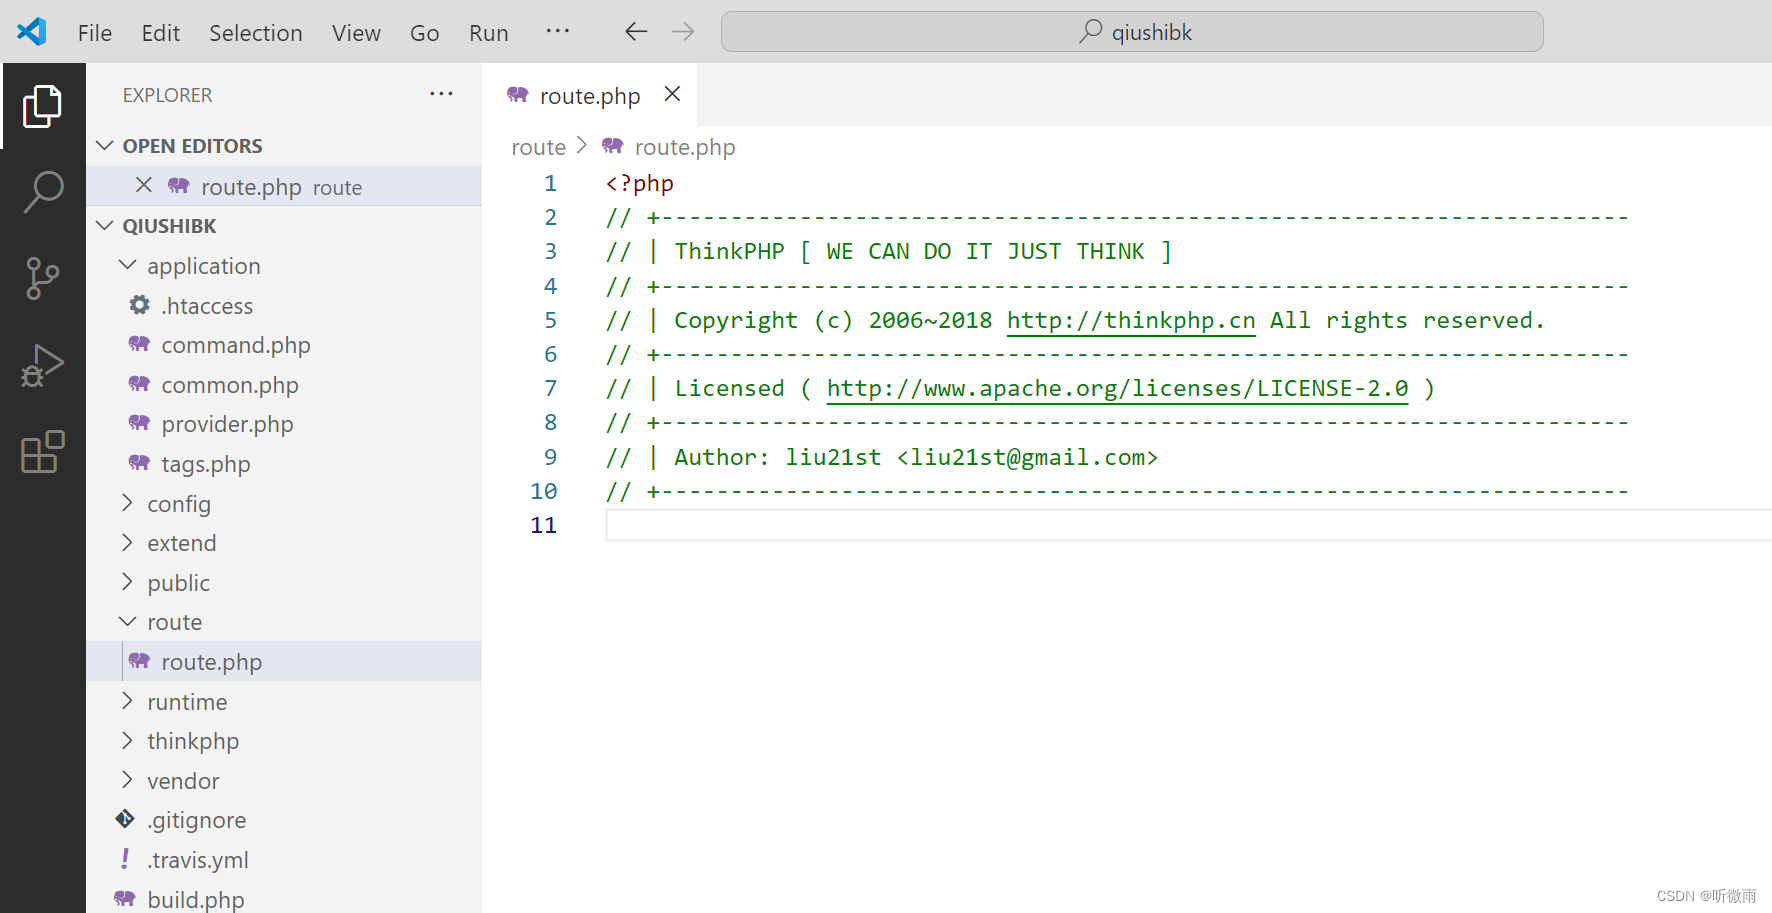Go back with the left arrow
This screenshot has width=1772, height=913.
[x=636, y=32]
